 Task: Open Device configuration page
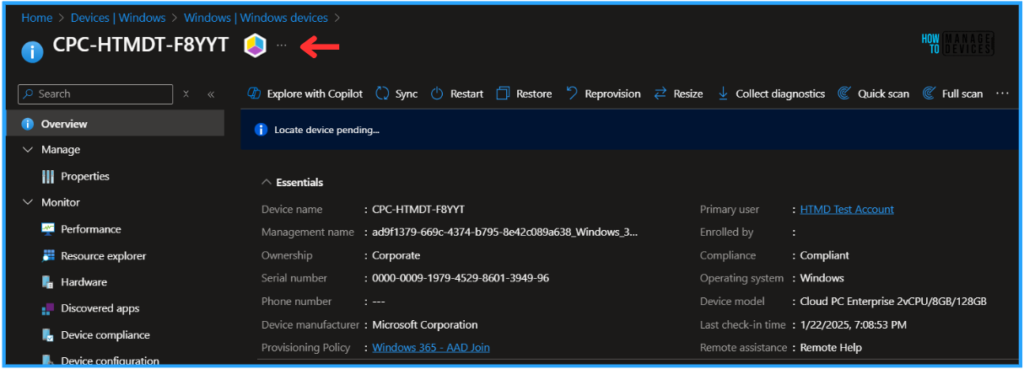(110, 361)
